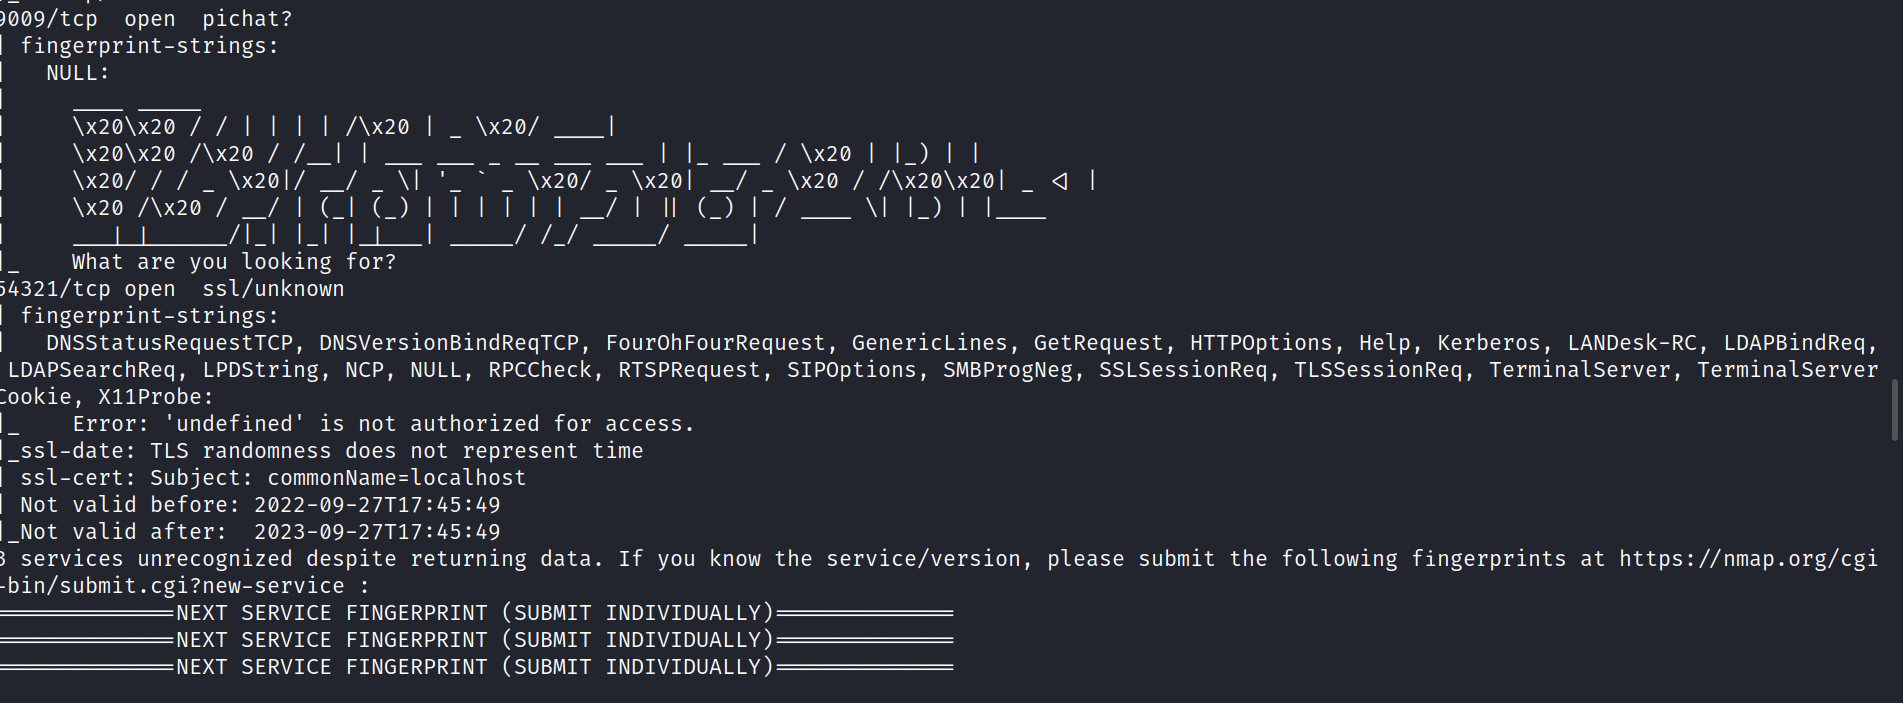Click the 2022-09-27T17:45:49 valid-before date
Screen dimensions: 1903x703
tap(377, 505)
